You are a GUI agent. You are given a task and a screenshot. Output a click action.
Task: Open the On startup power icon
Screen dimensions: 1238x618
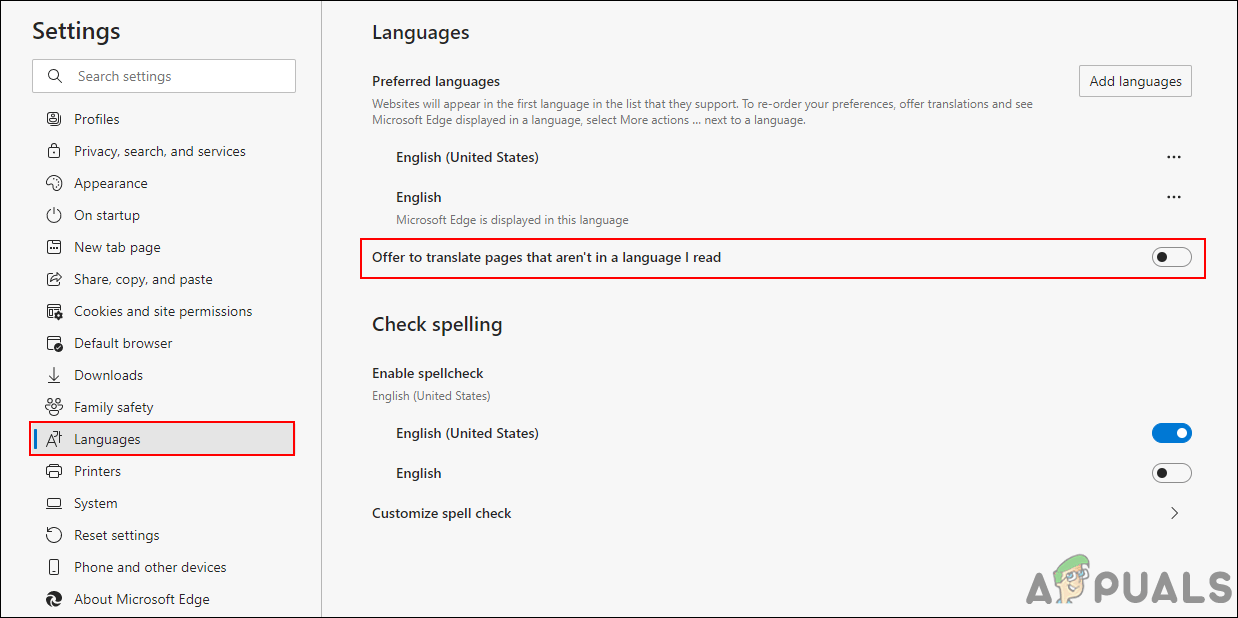pos(54,214)
